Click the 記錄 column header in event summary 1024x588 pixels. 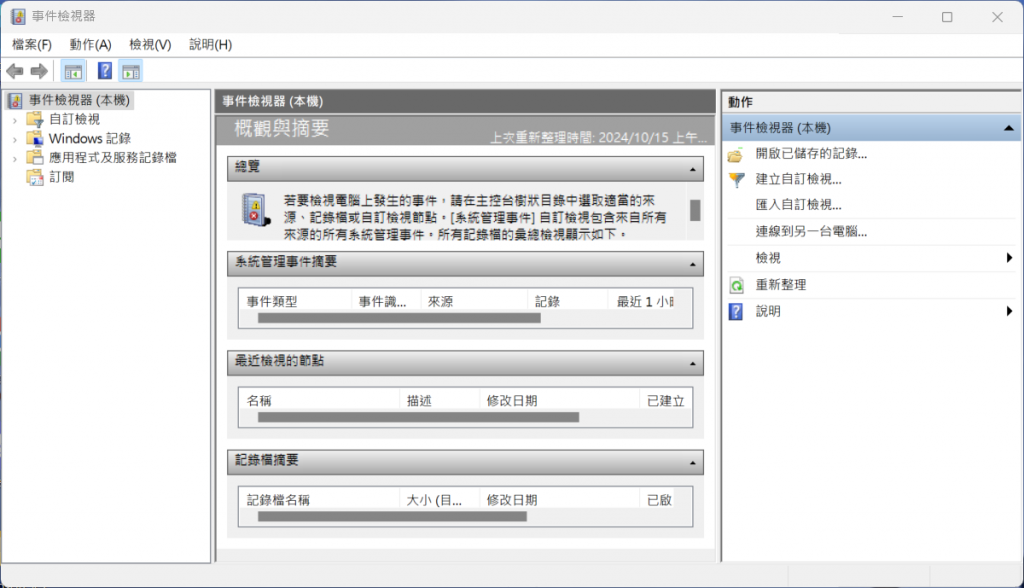[x=567, y=301]
